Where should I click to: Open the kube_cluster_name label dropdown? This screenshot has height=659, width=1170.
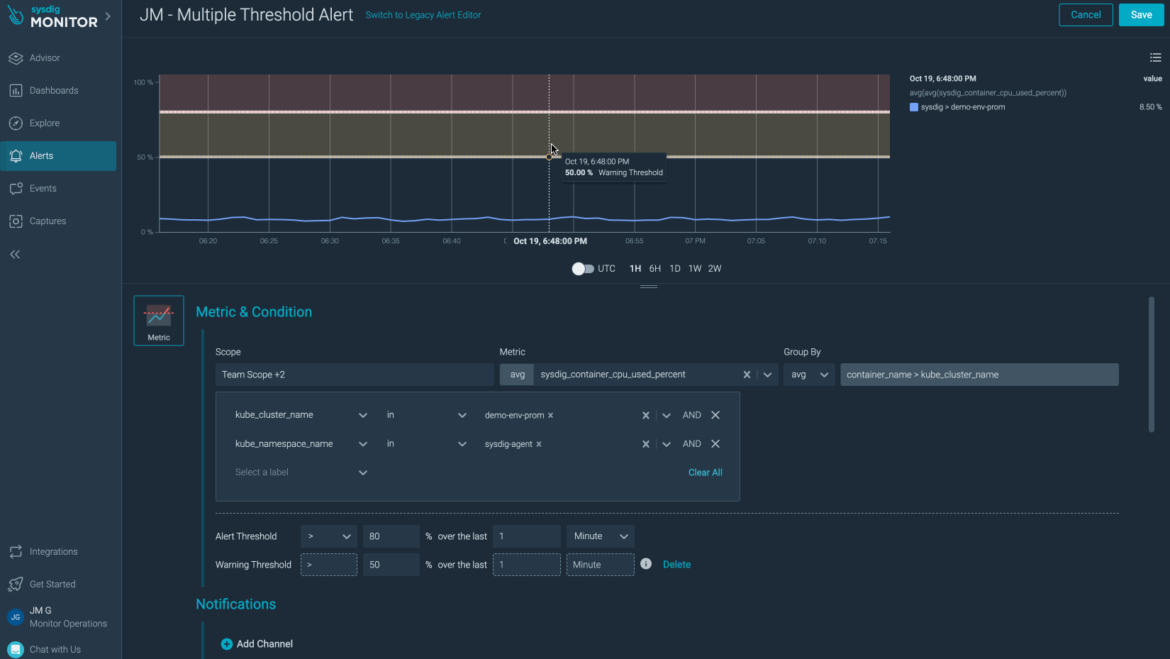pos(301,415)
